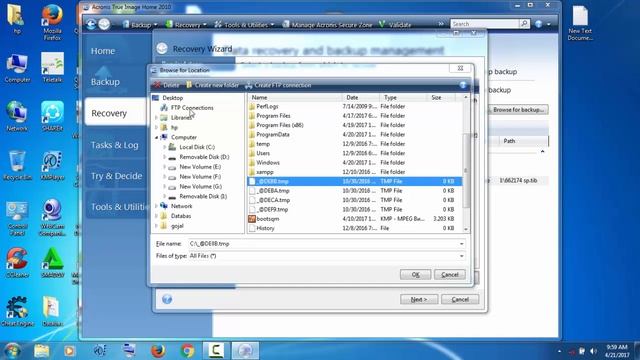
Task: Open Firefox from taskbar
Action: (x=158, y=351)
